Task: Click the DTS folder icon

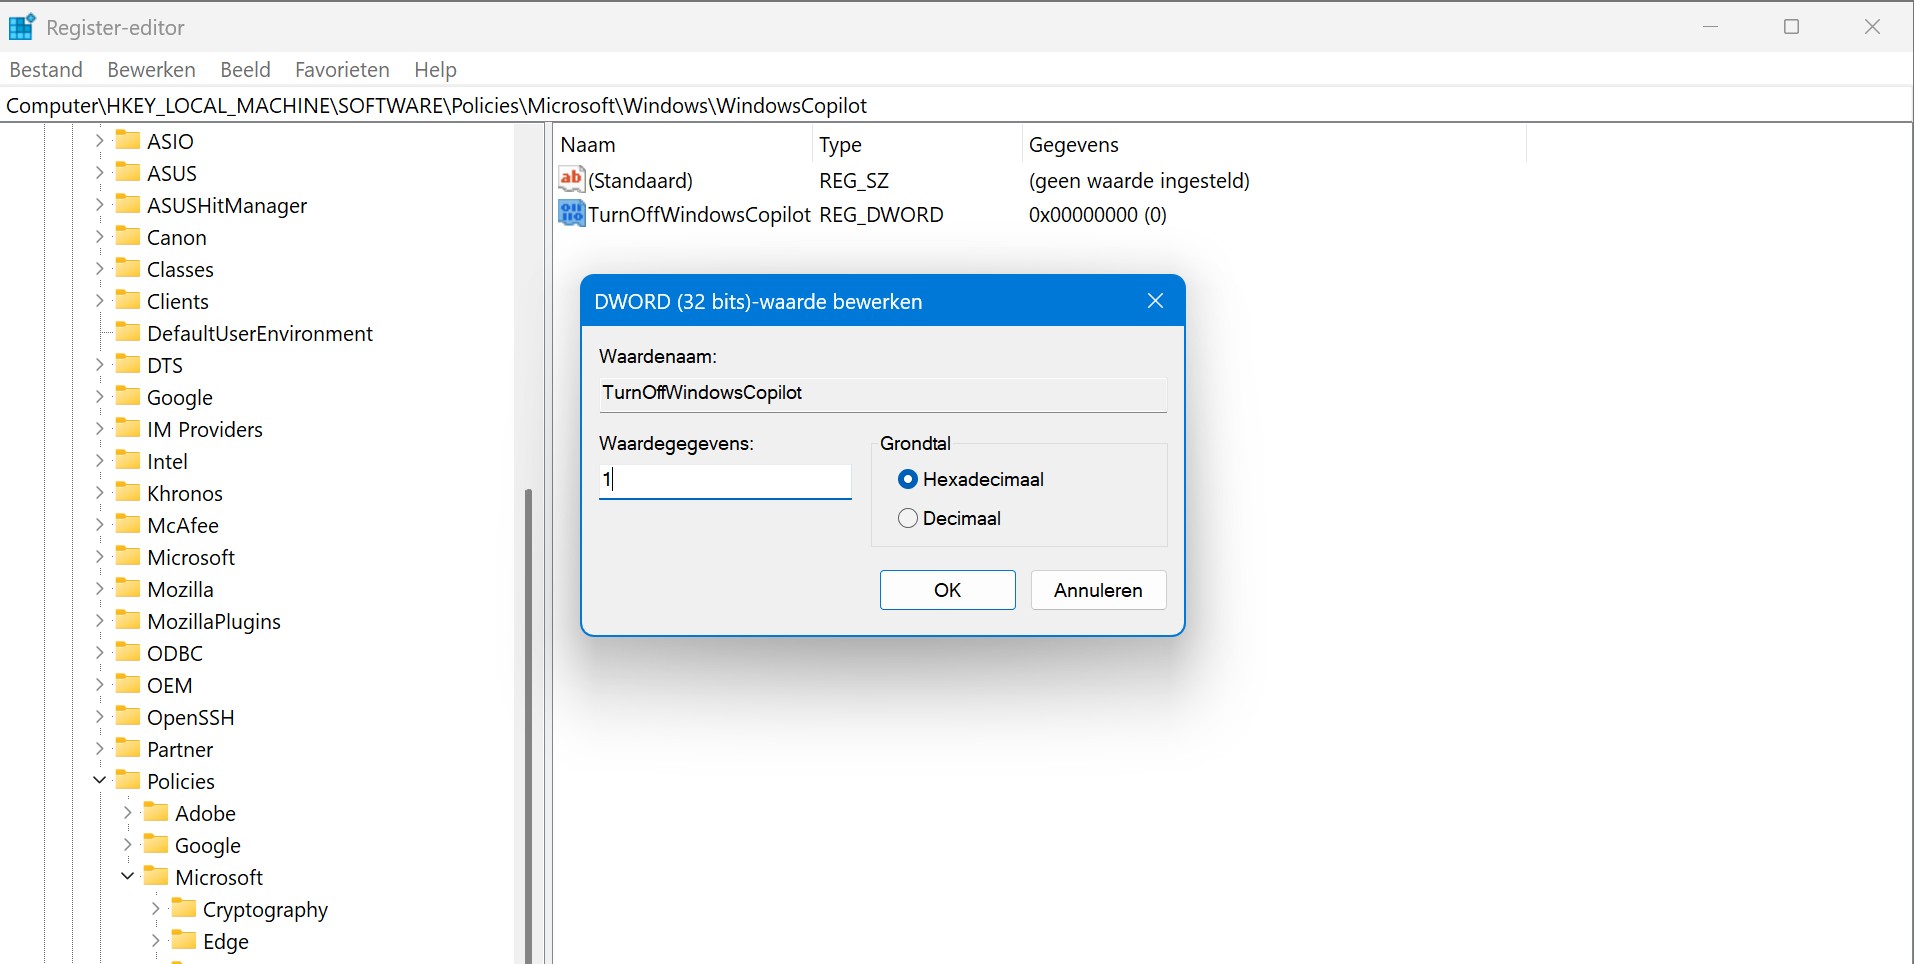Action: 128,364
